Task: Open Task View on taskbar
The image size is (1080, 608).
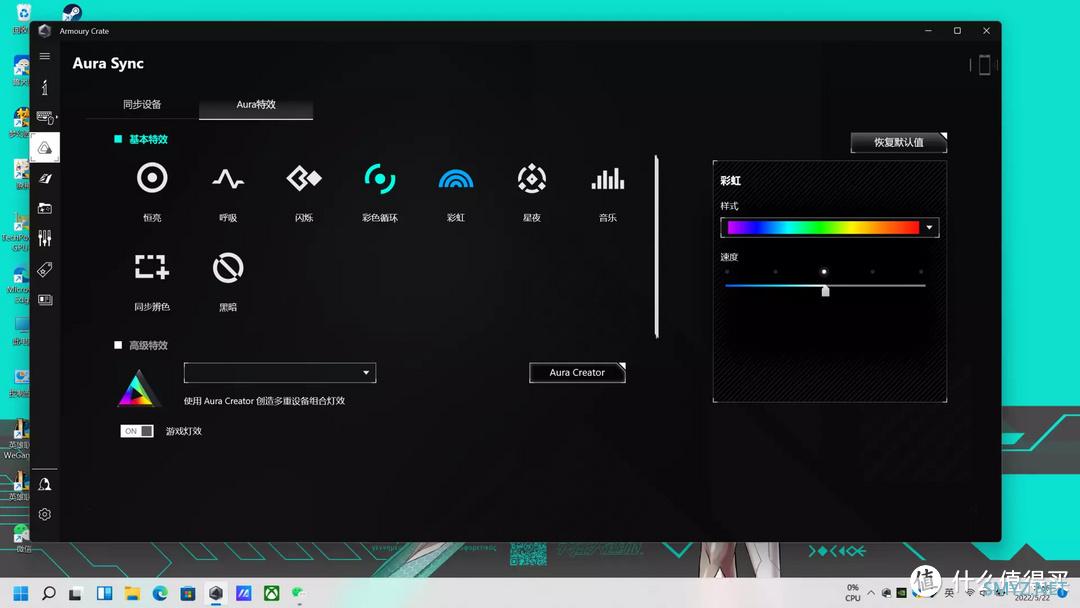Action: pyautogui.click(x=75, y=593)
